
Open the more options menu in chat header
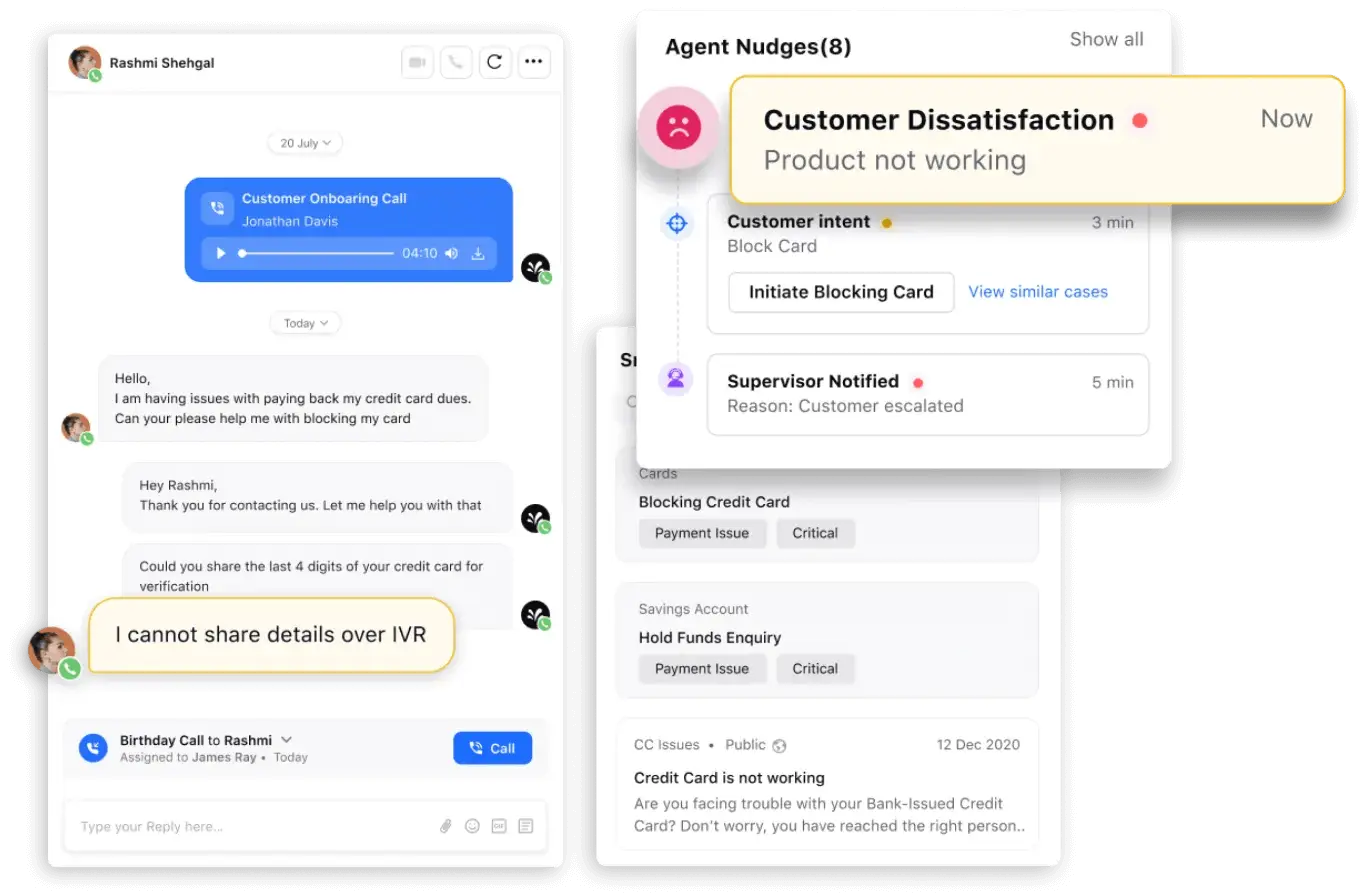534,62
